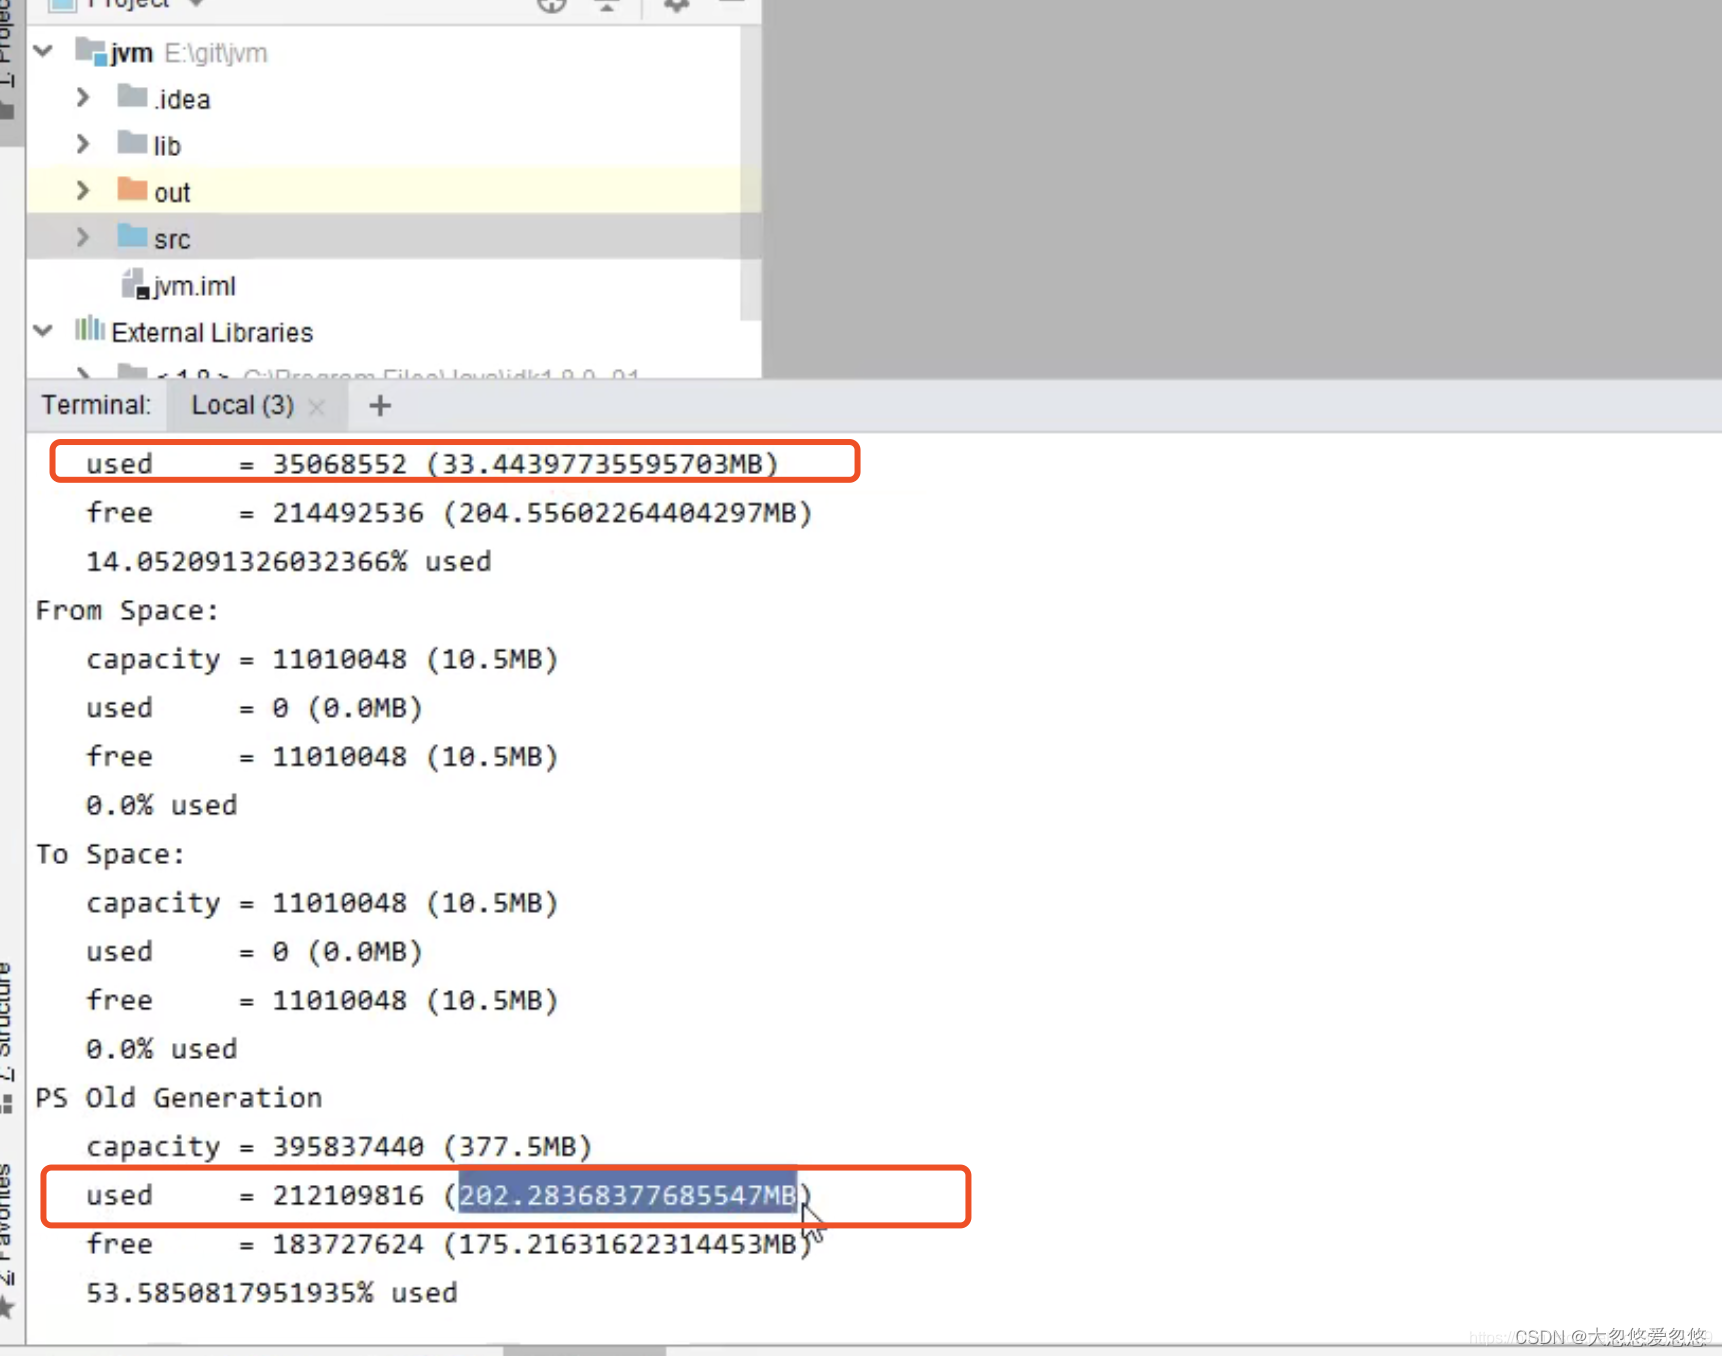The height and width of the screenshot is (1356, 1722).
Task: Click the Terminal: panel label
Action: 96,405
